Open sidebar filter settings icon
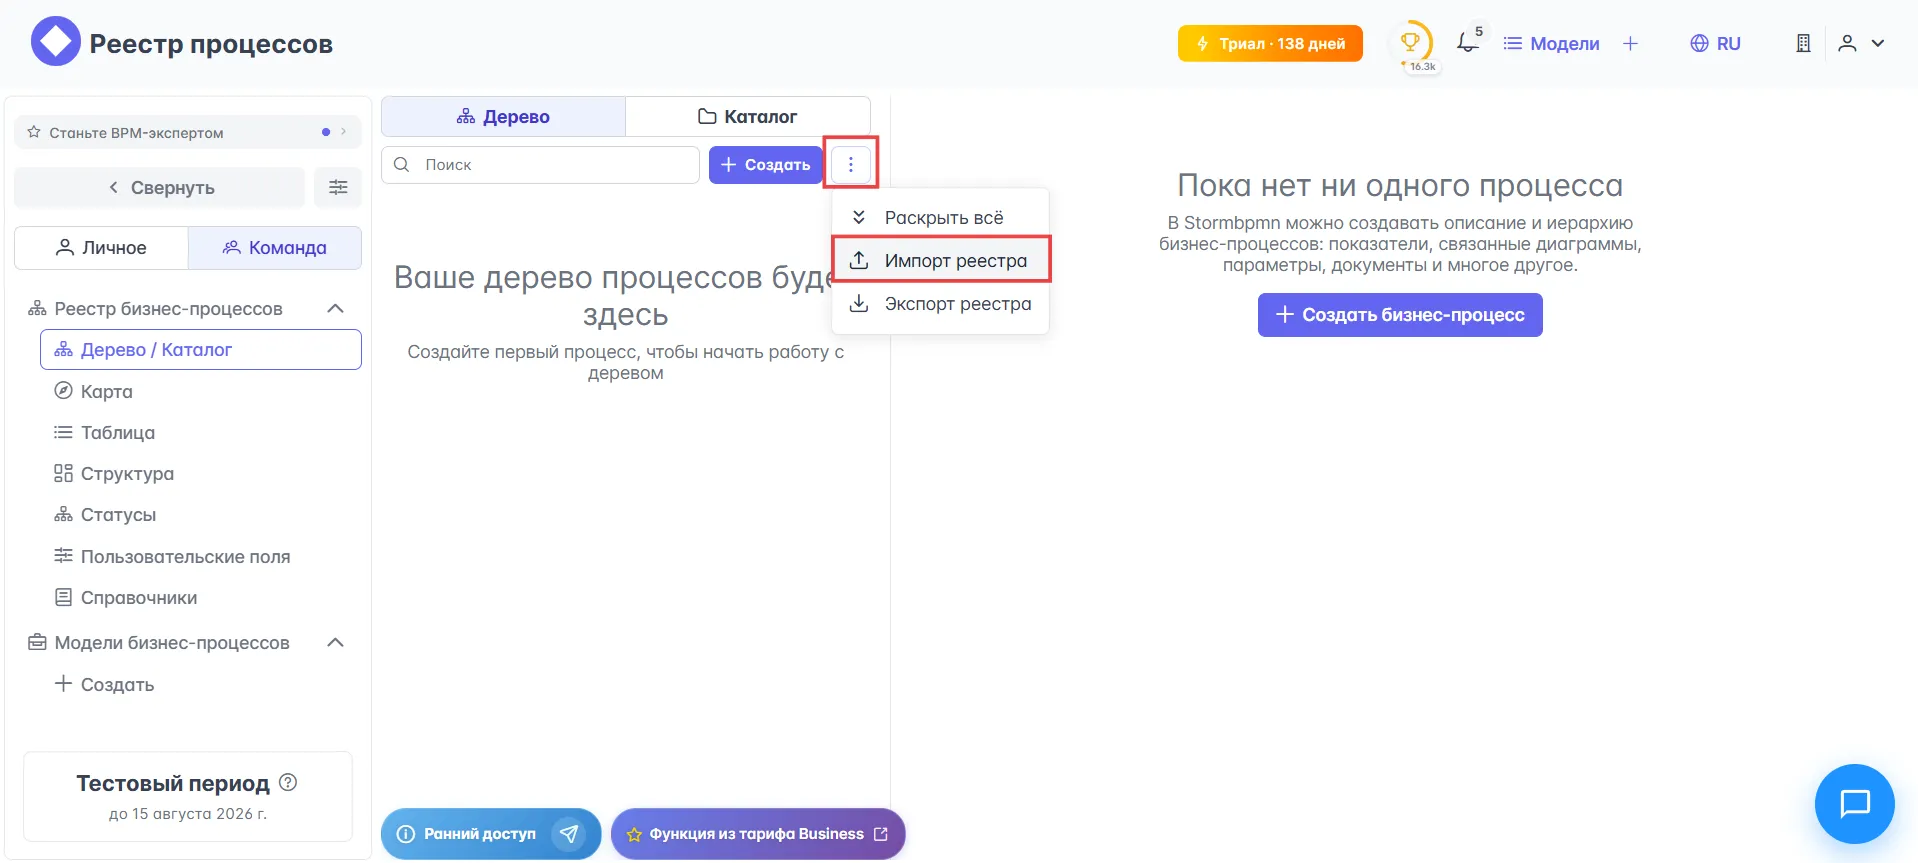 (x=338, y=187)
